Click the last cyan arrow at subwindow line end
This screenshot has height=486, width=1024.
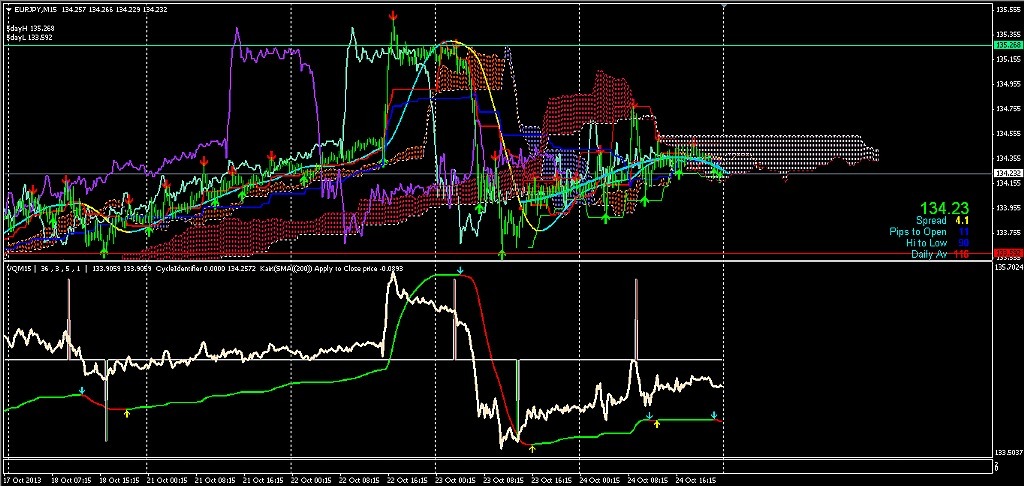tap(714, 415)
